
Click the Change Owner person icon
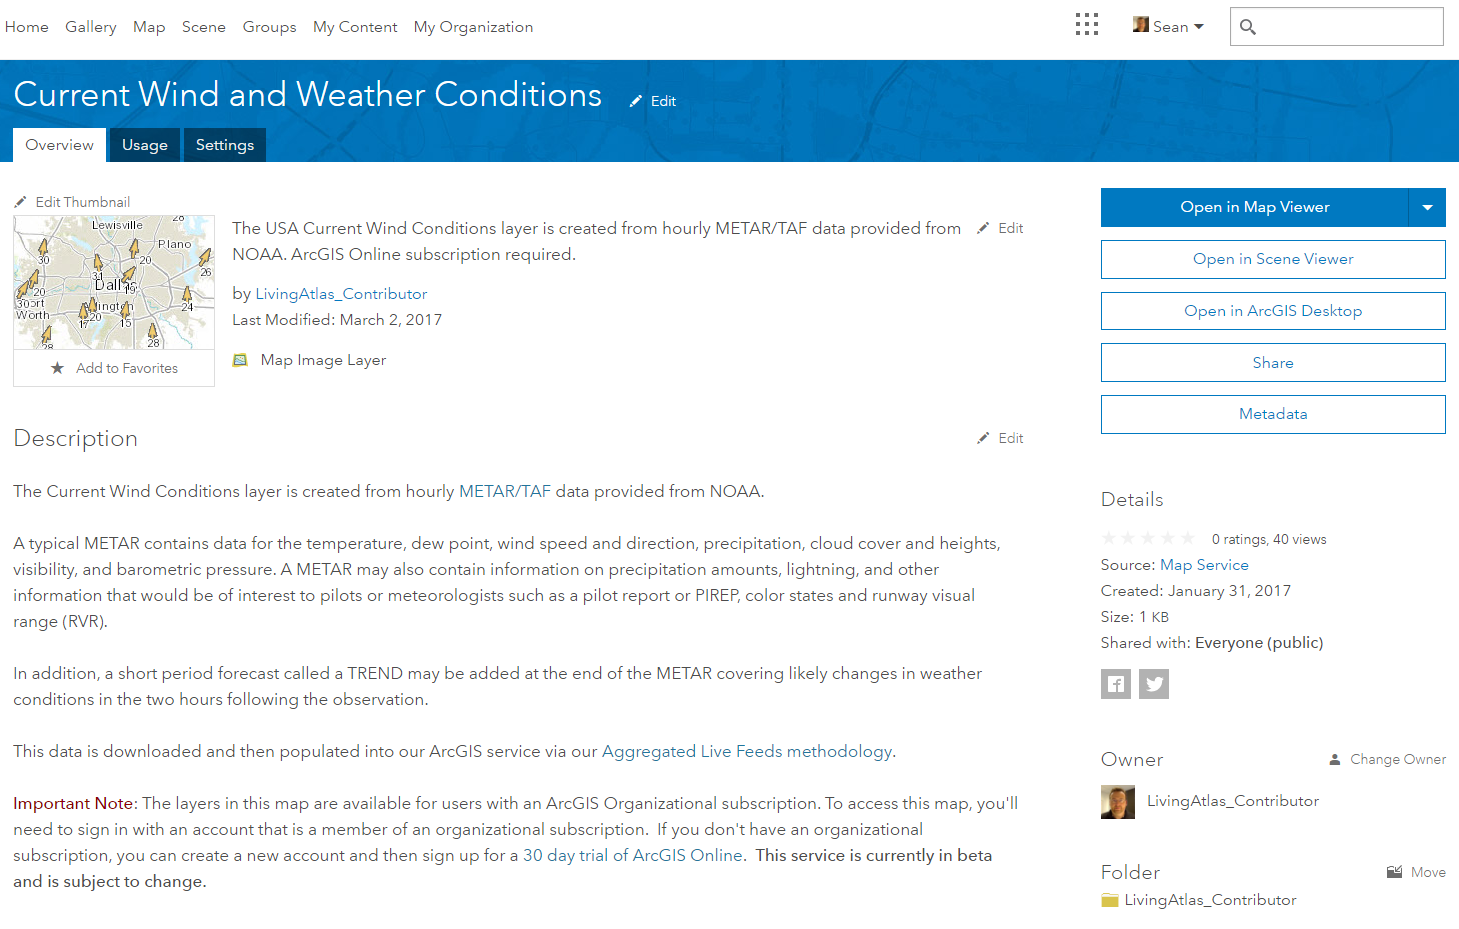click(x=1334, y=759)
